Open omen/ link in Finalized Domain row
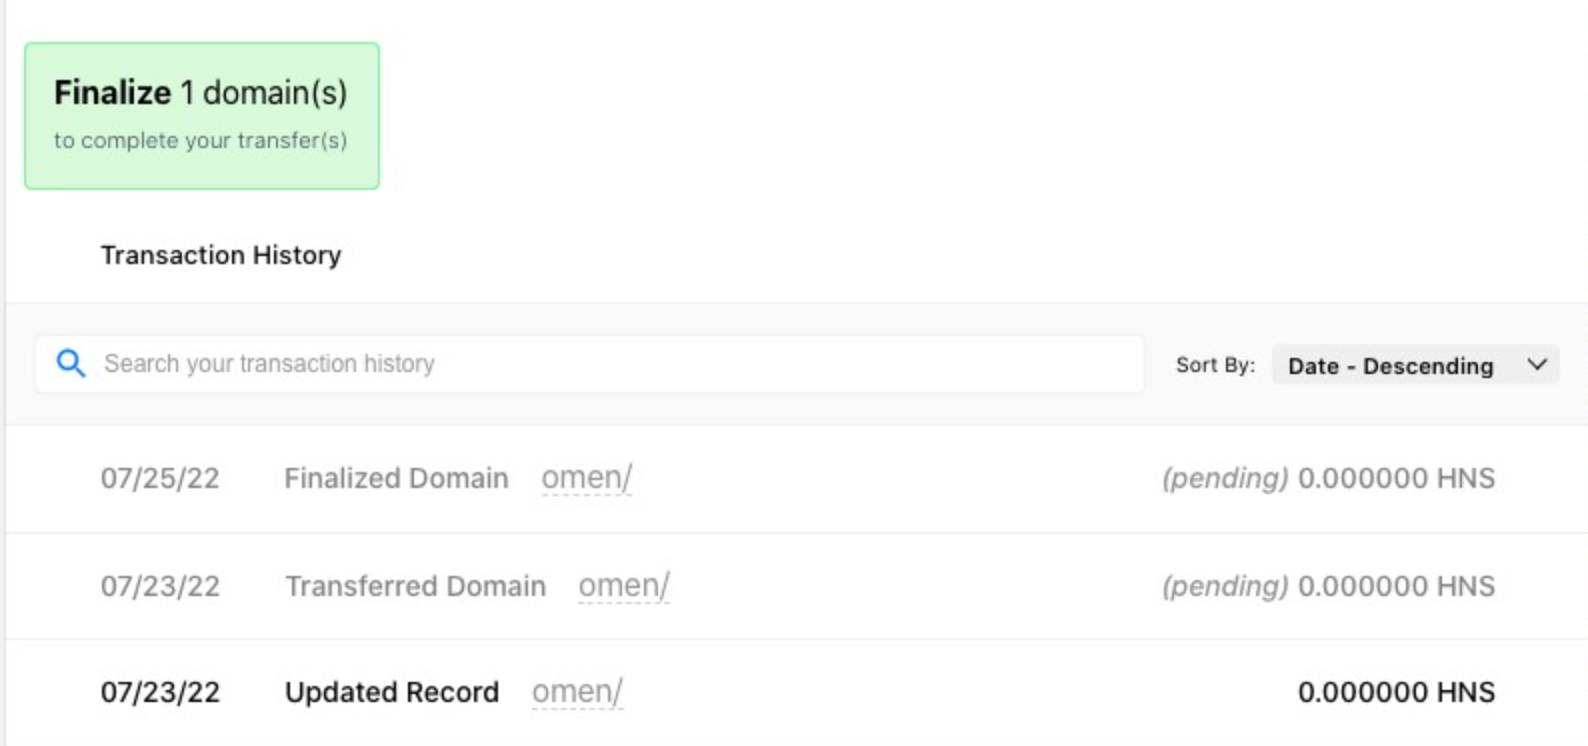The width and height of the screenshot is (1588, 746). click(x=586, y=478)
